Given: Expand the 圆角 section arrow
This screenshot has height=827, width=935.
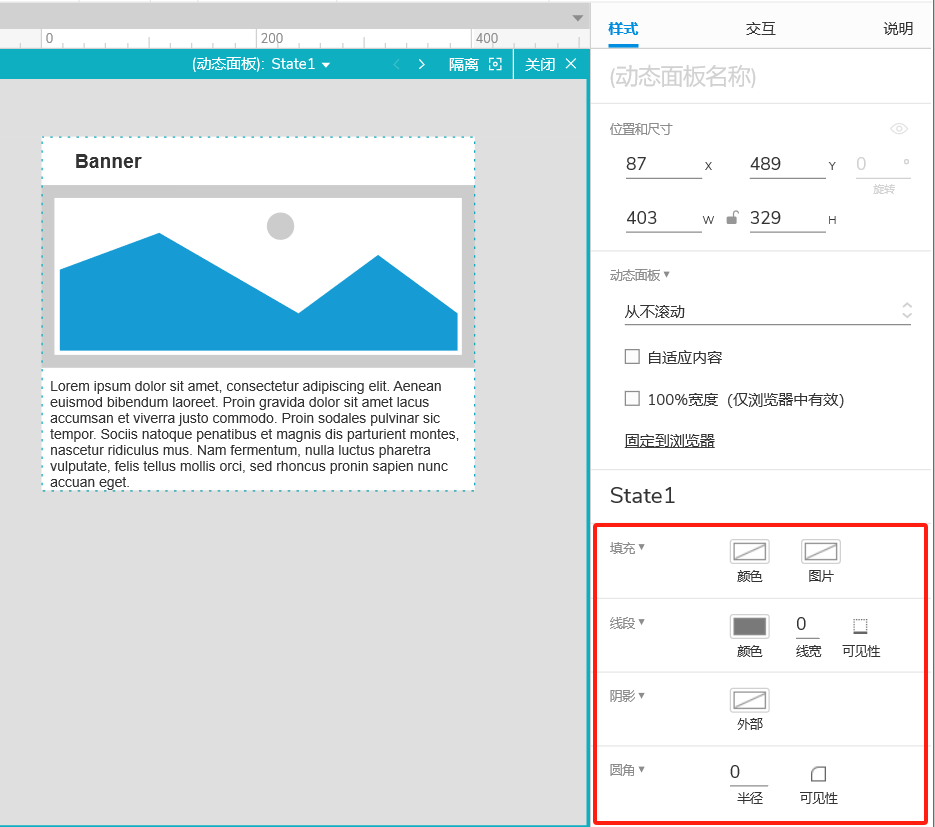Looking at the screenshot, I should [642, 769].
